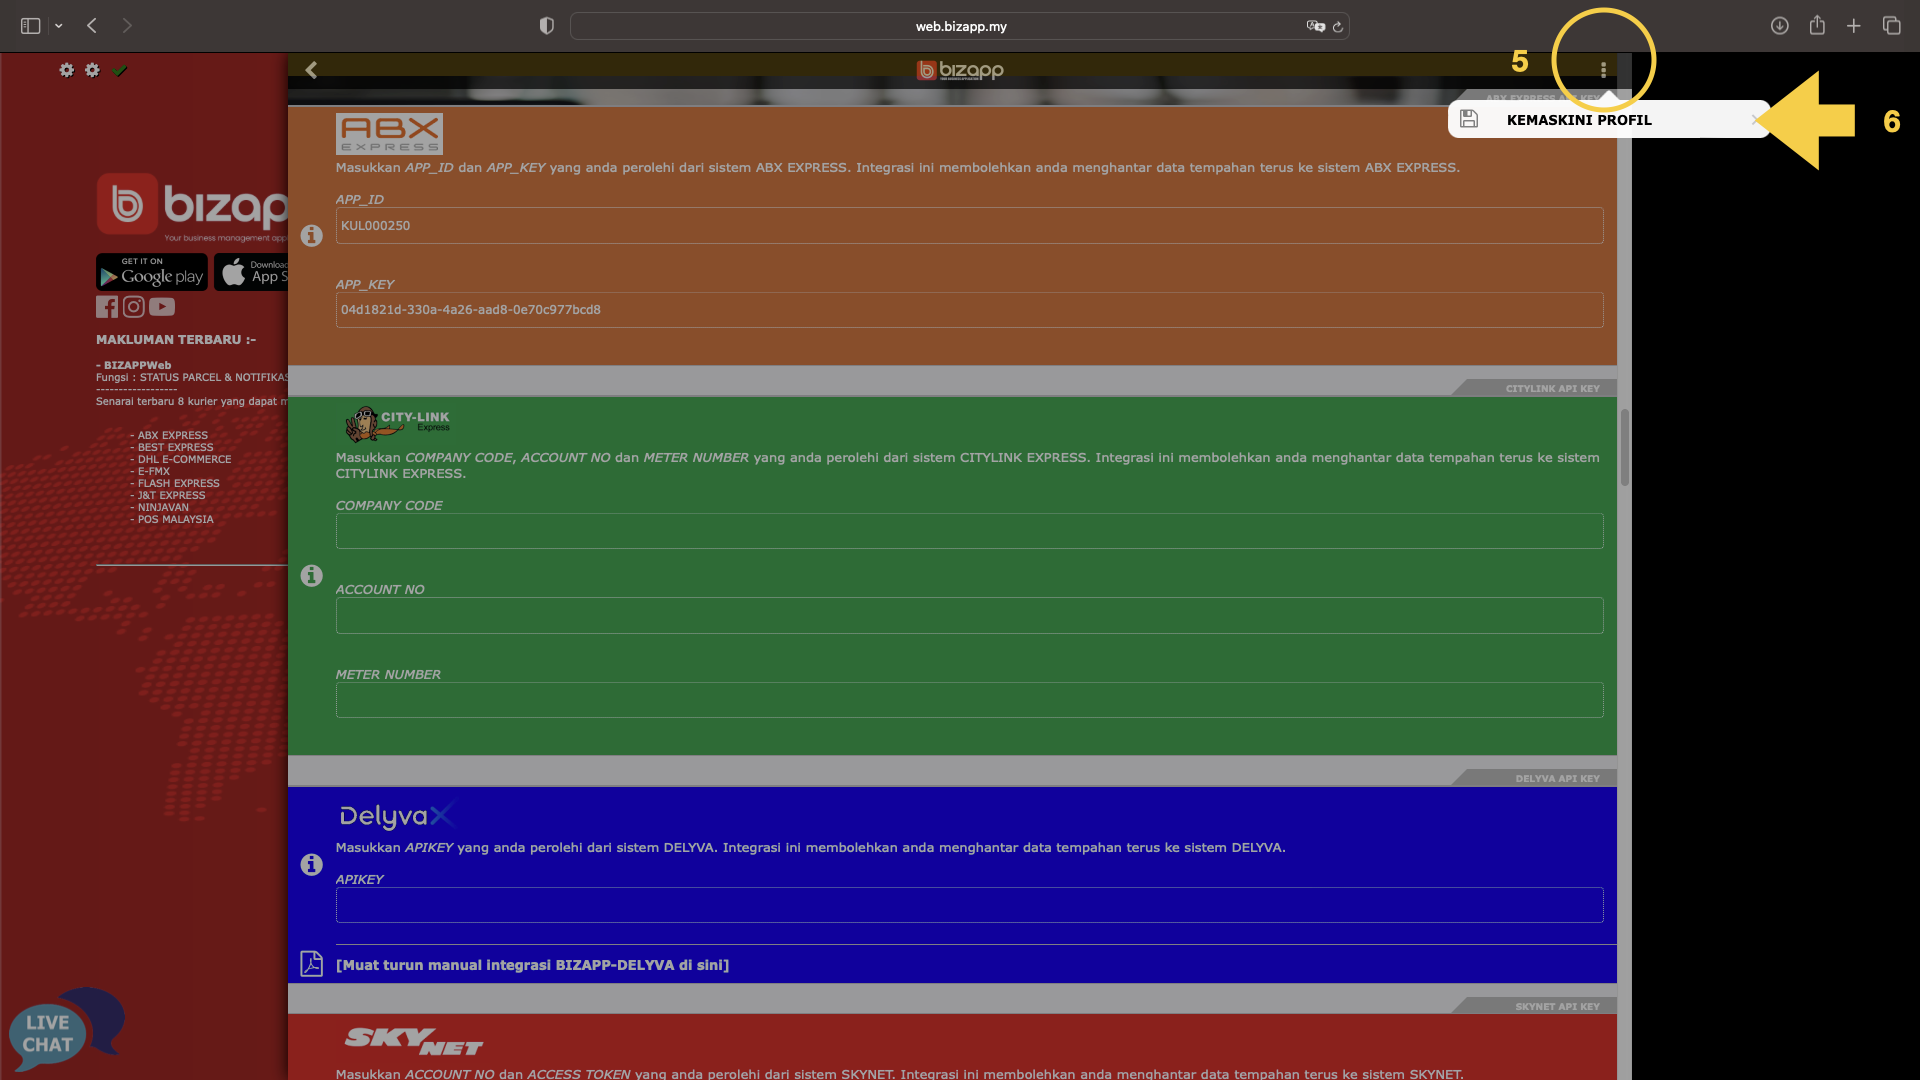The image size is (1920, 1080).
Task: Visit the bizapp Facebook page icon
Action: coord(107,307)
